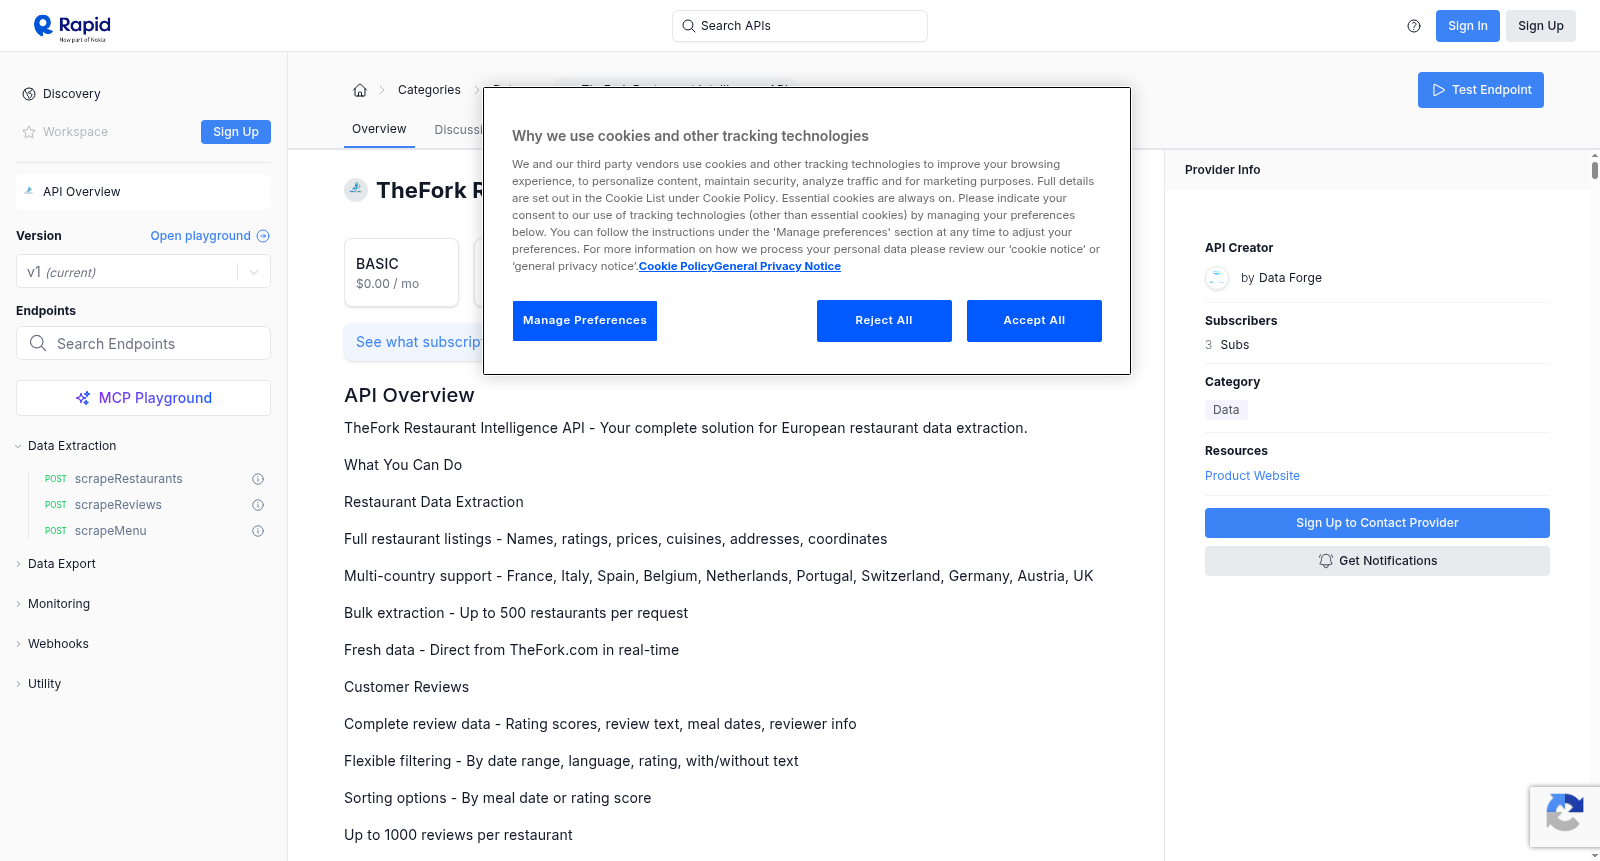Click the Sign In button in header

coord(1468,26)
